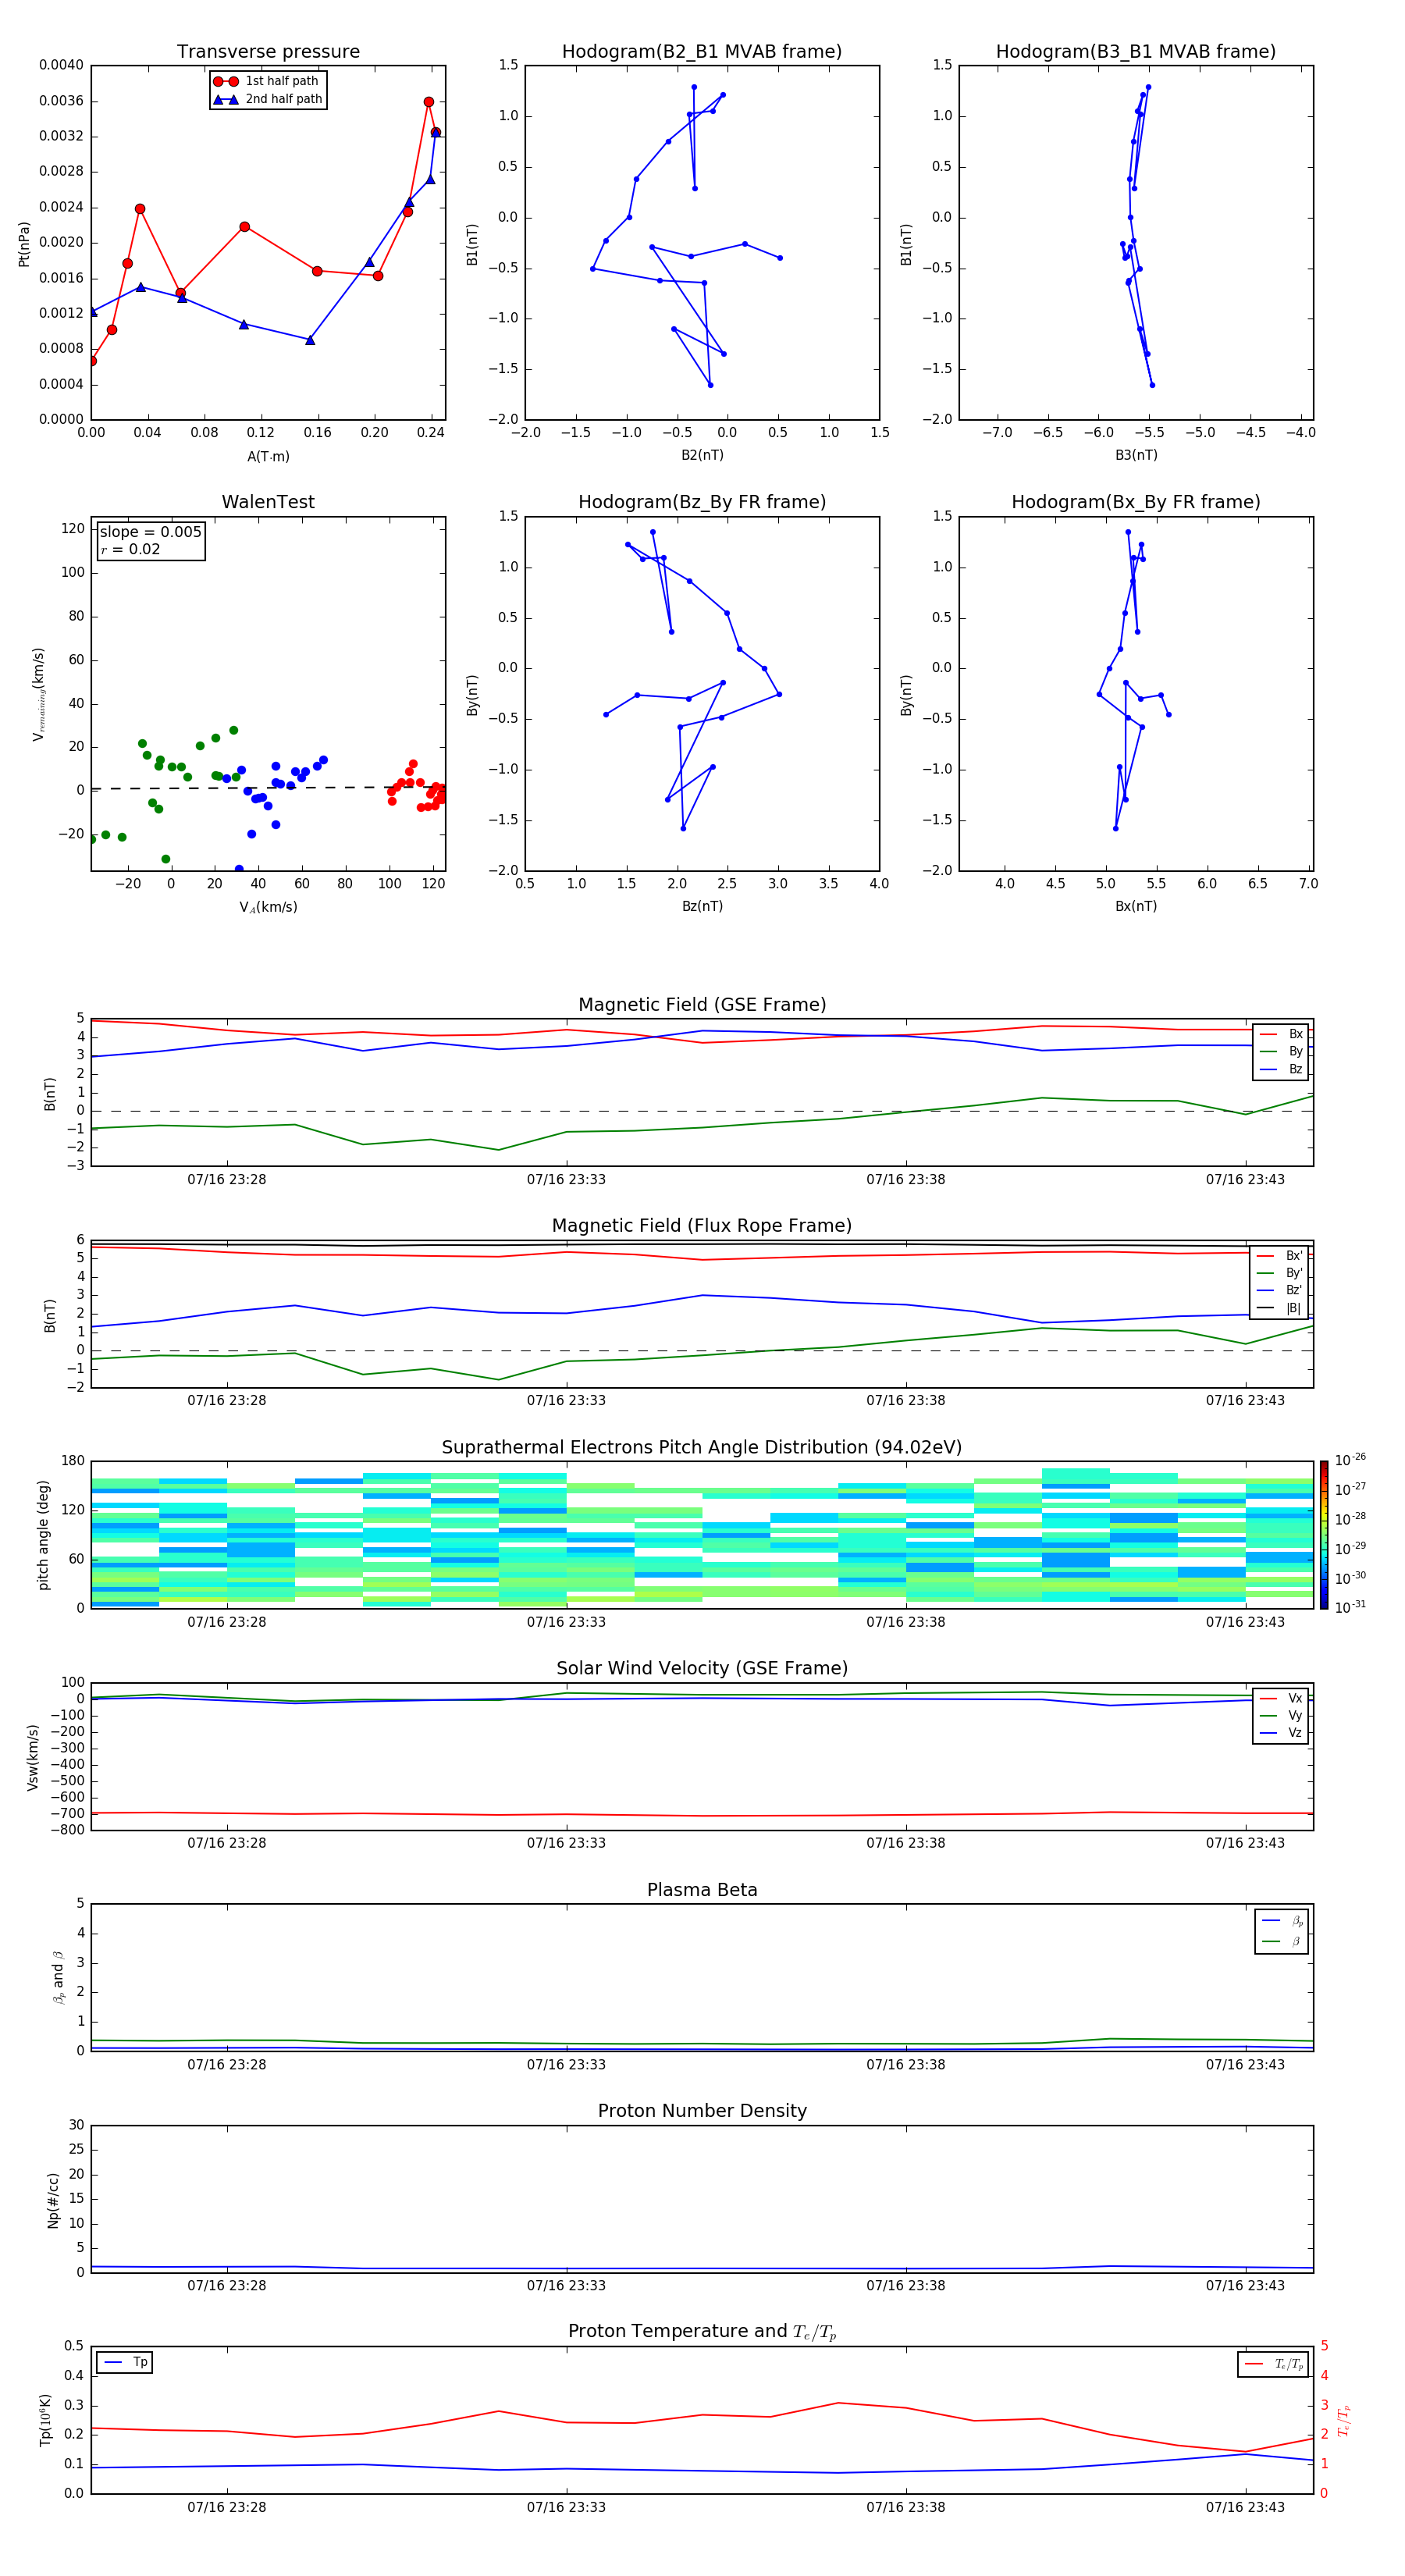Click the 'Bx' legend entry in GSE plot
The width and height of the screenshot is (1405, 2576).
tap(1281, 1034)
